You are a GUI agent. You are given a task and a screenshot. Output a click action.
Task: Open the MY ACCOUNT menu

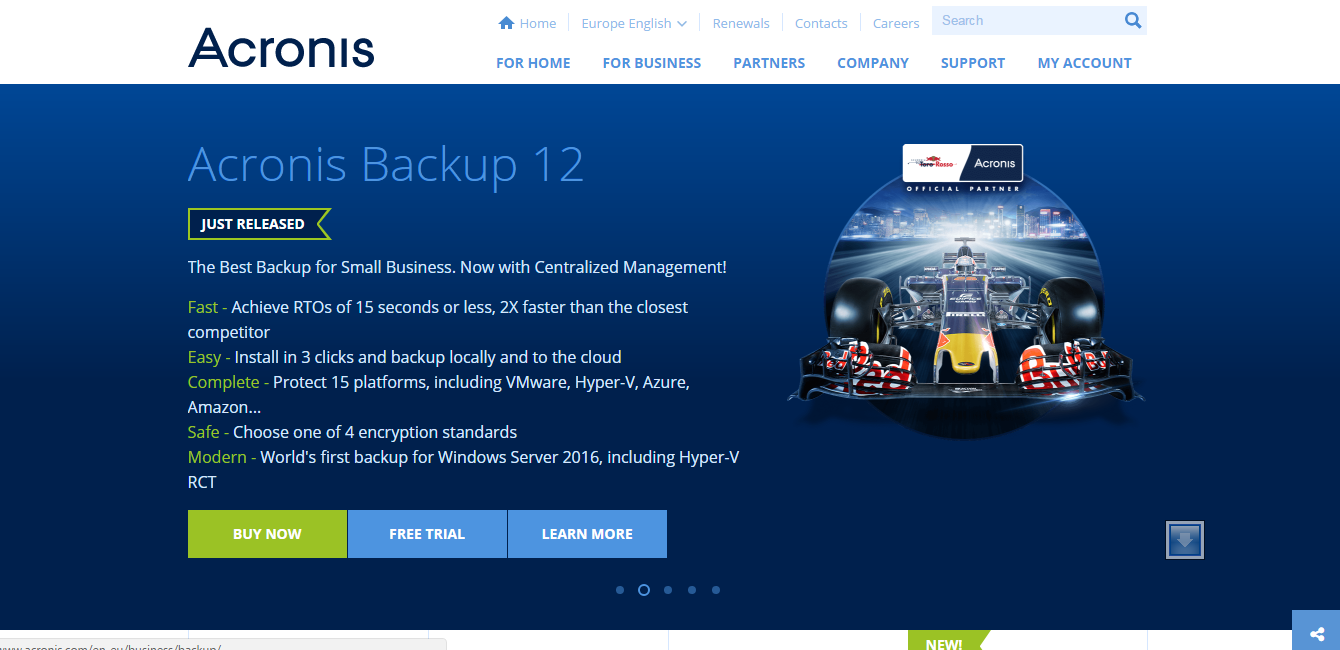click(x=1085, y=63)
